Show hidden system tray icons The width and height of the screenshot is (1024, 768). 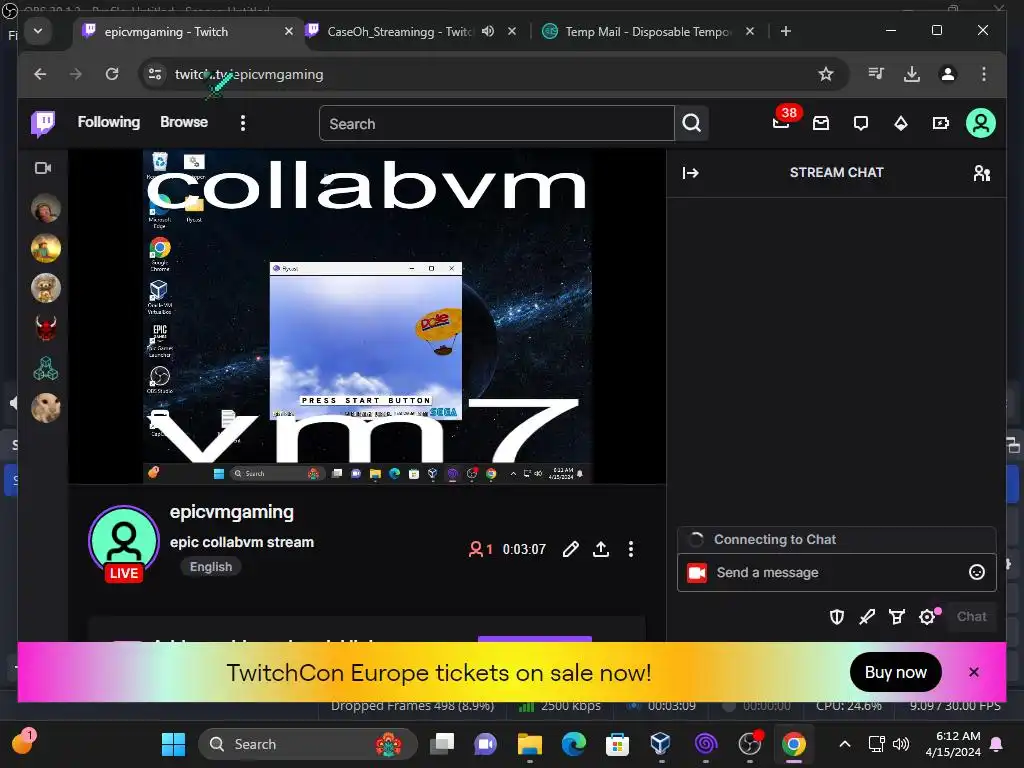[x=844, y=744]
